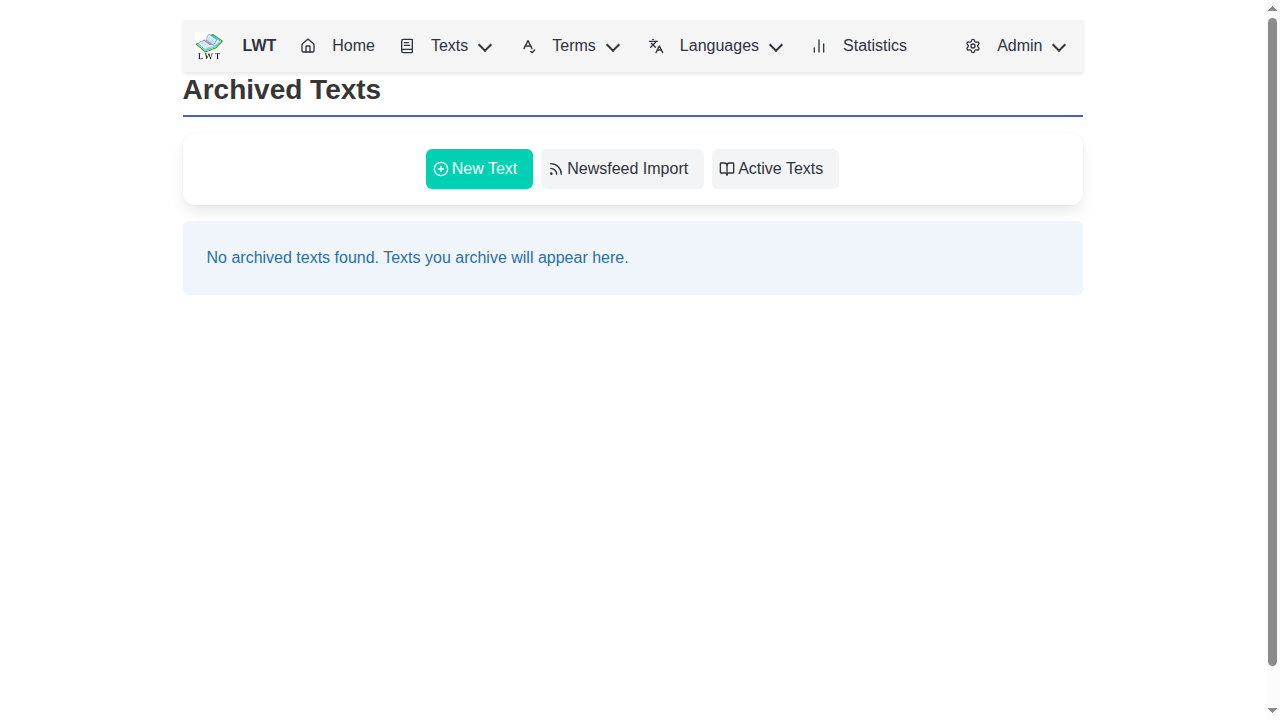Click the home icon next to Home
Screen dimensions: 1280x720
307,46
